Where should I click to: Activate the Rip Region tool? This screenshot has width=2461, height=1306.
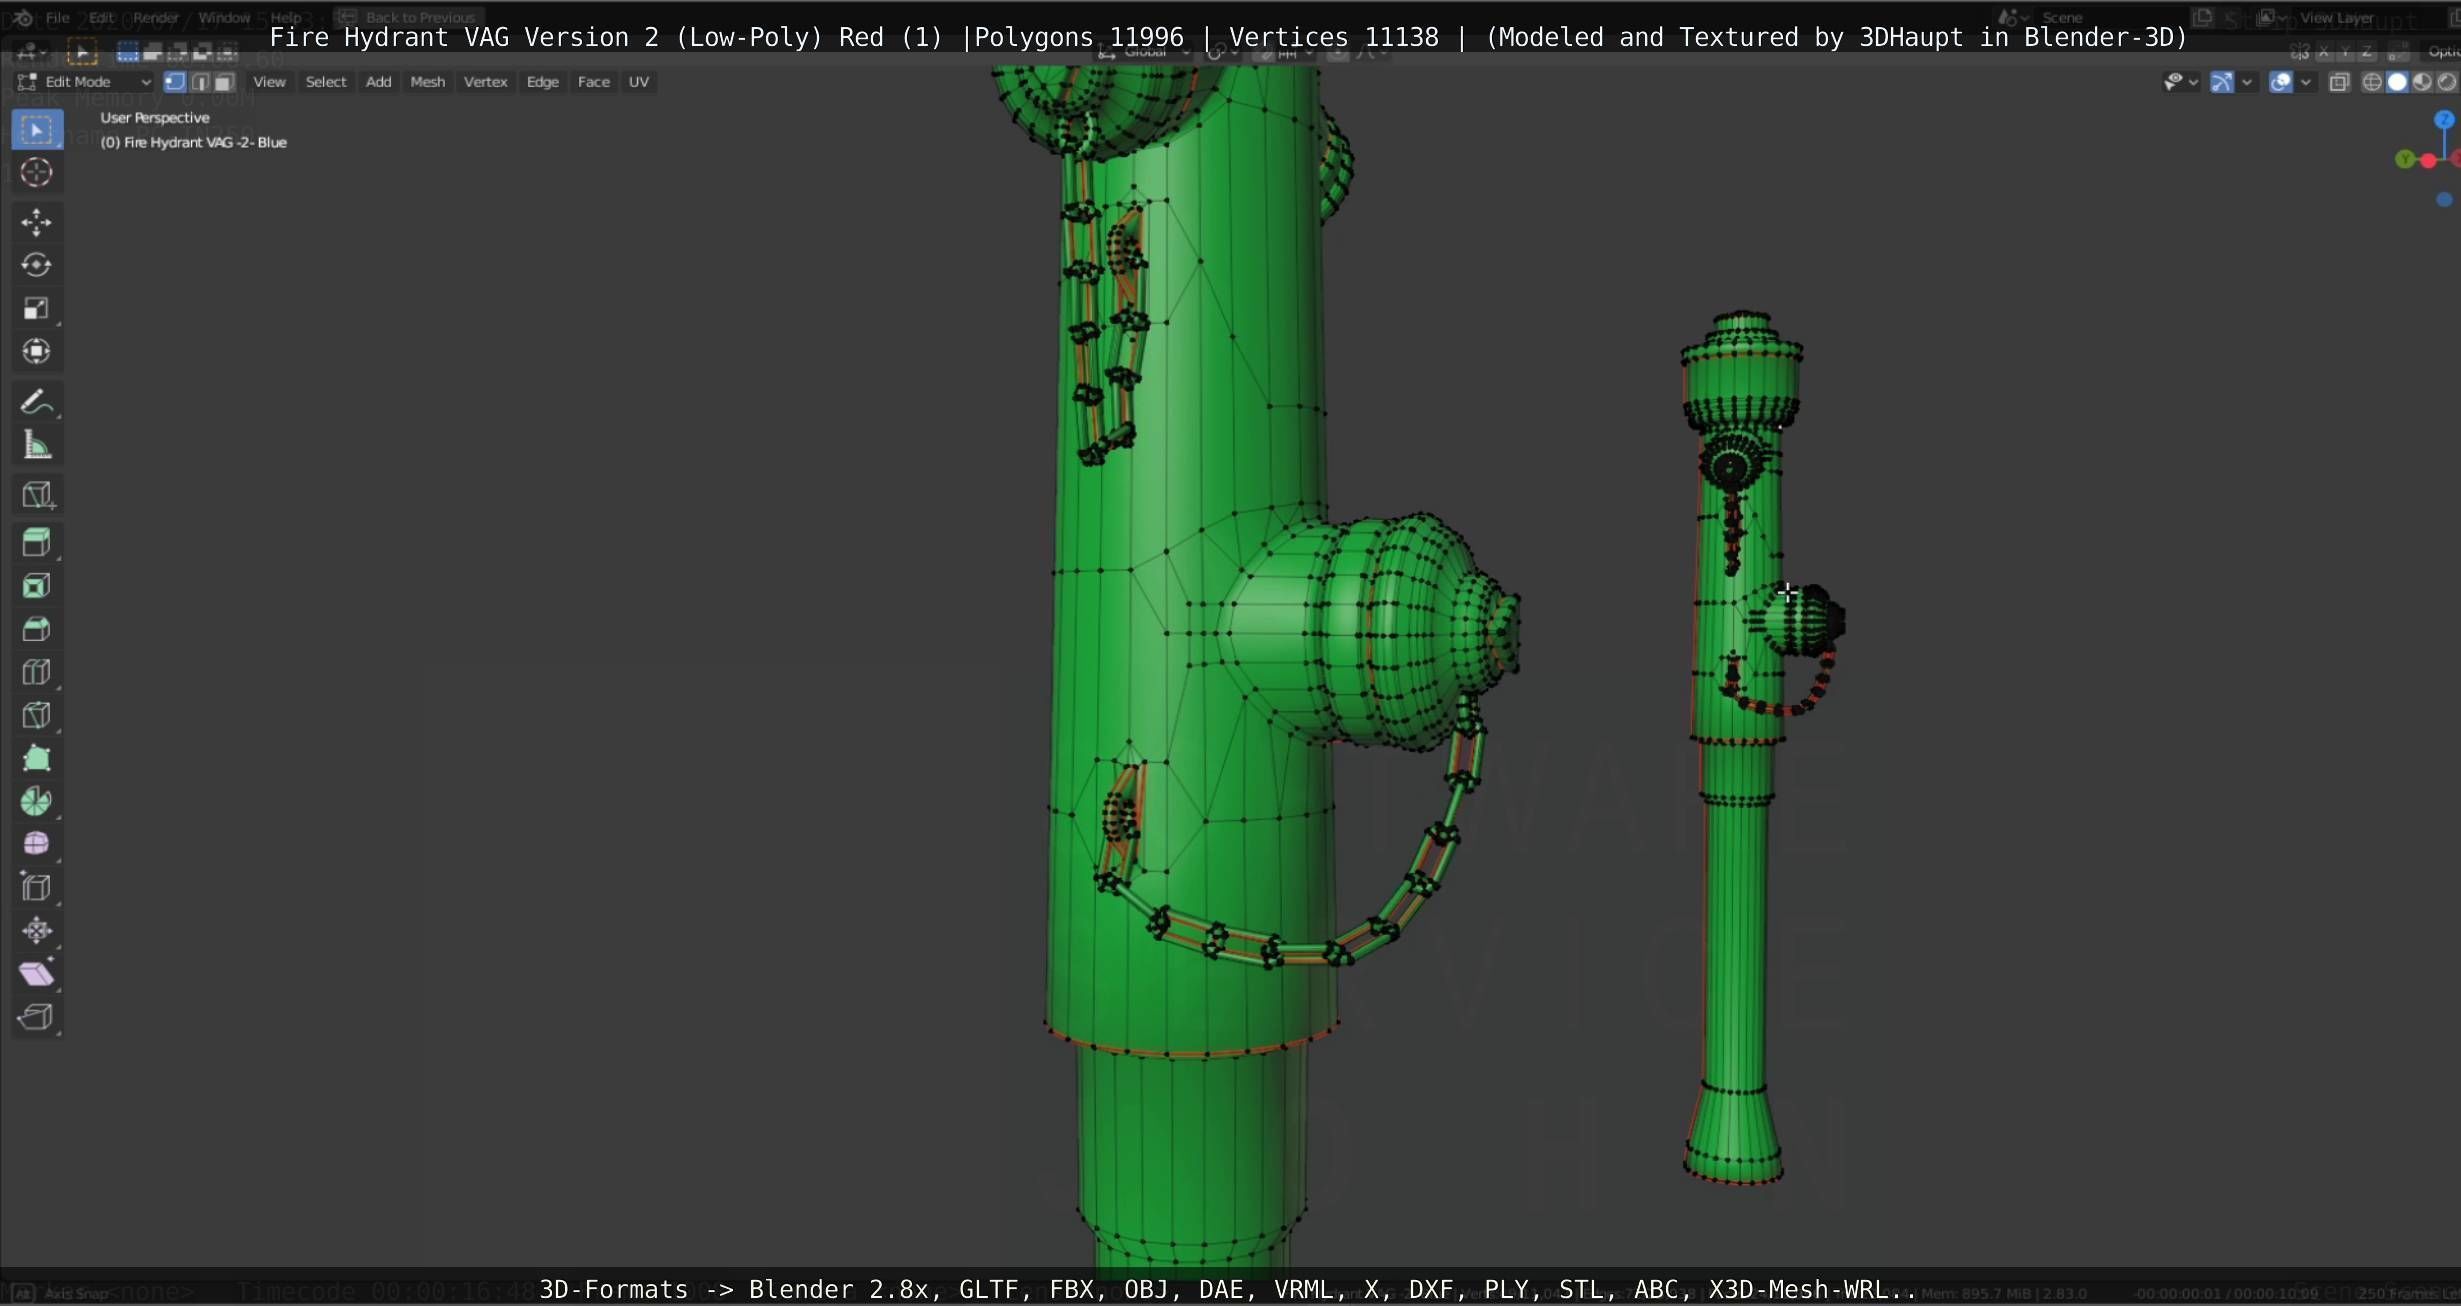[x=37, y=1017]
